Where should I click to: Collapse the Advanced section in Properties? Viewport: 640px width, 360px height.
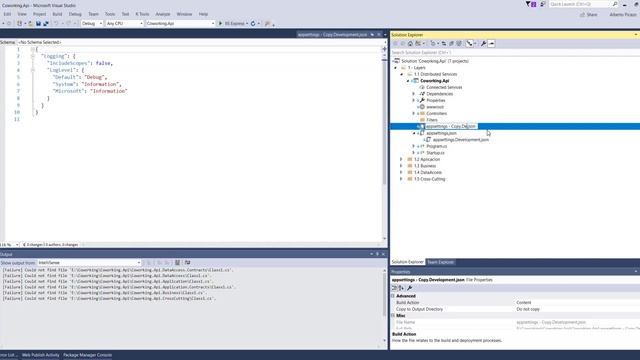tap(393, 296)
